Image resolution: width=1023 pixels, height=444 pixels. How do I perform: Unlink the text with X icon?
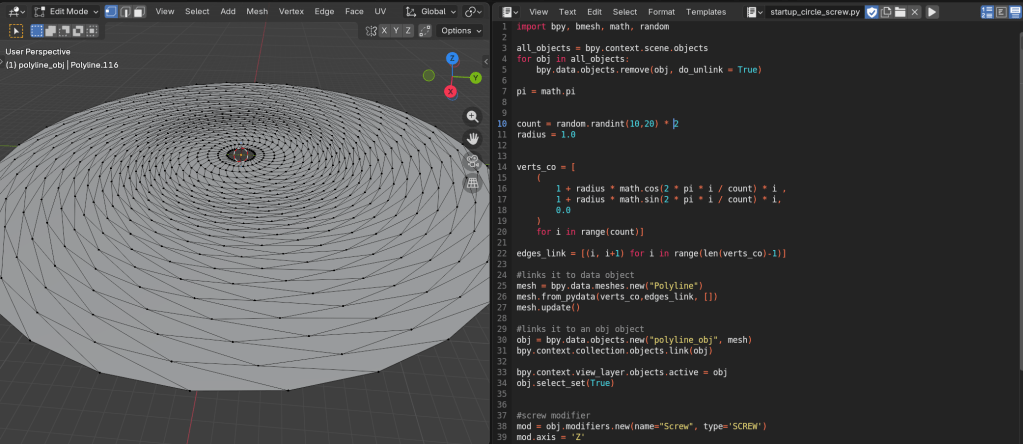pos(915,11)
